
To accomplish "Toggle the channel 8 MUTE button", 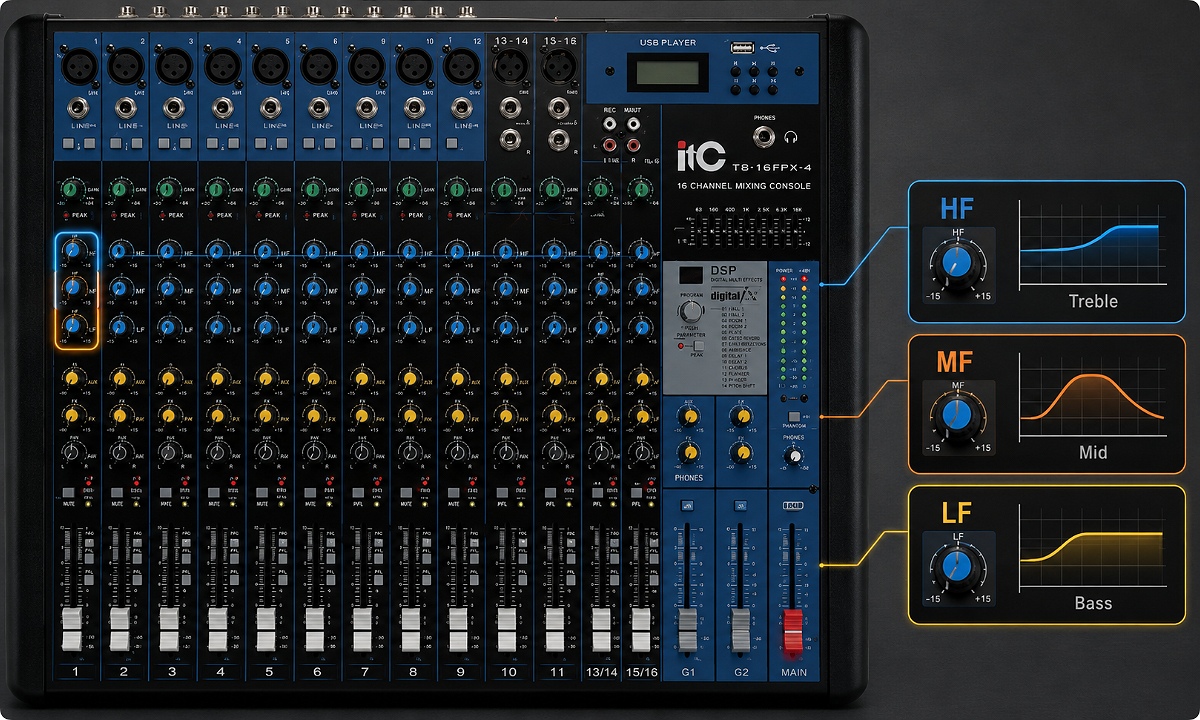I will coord(406,492).
